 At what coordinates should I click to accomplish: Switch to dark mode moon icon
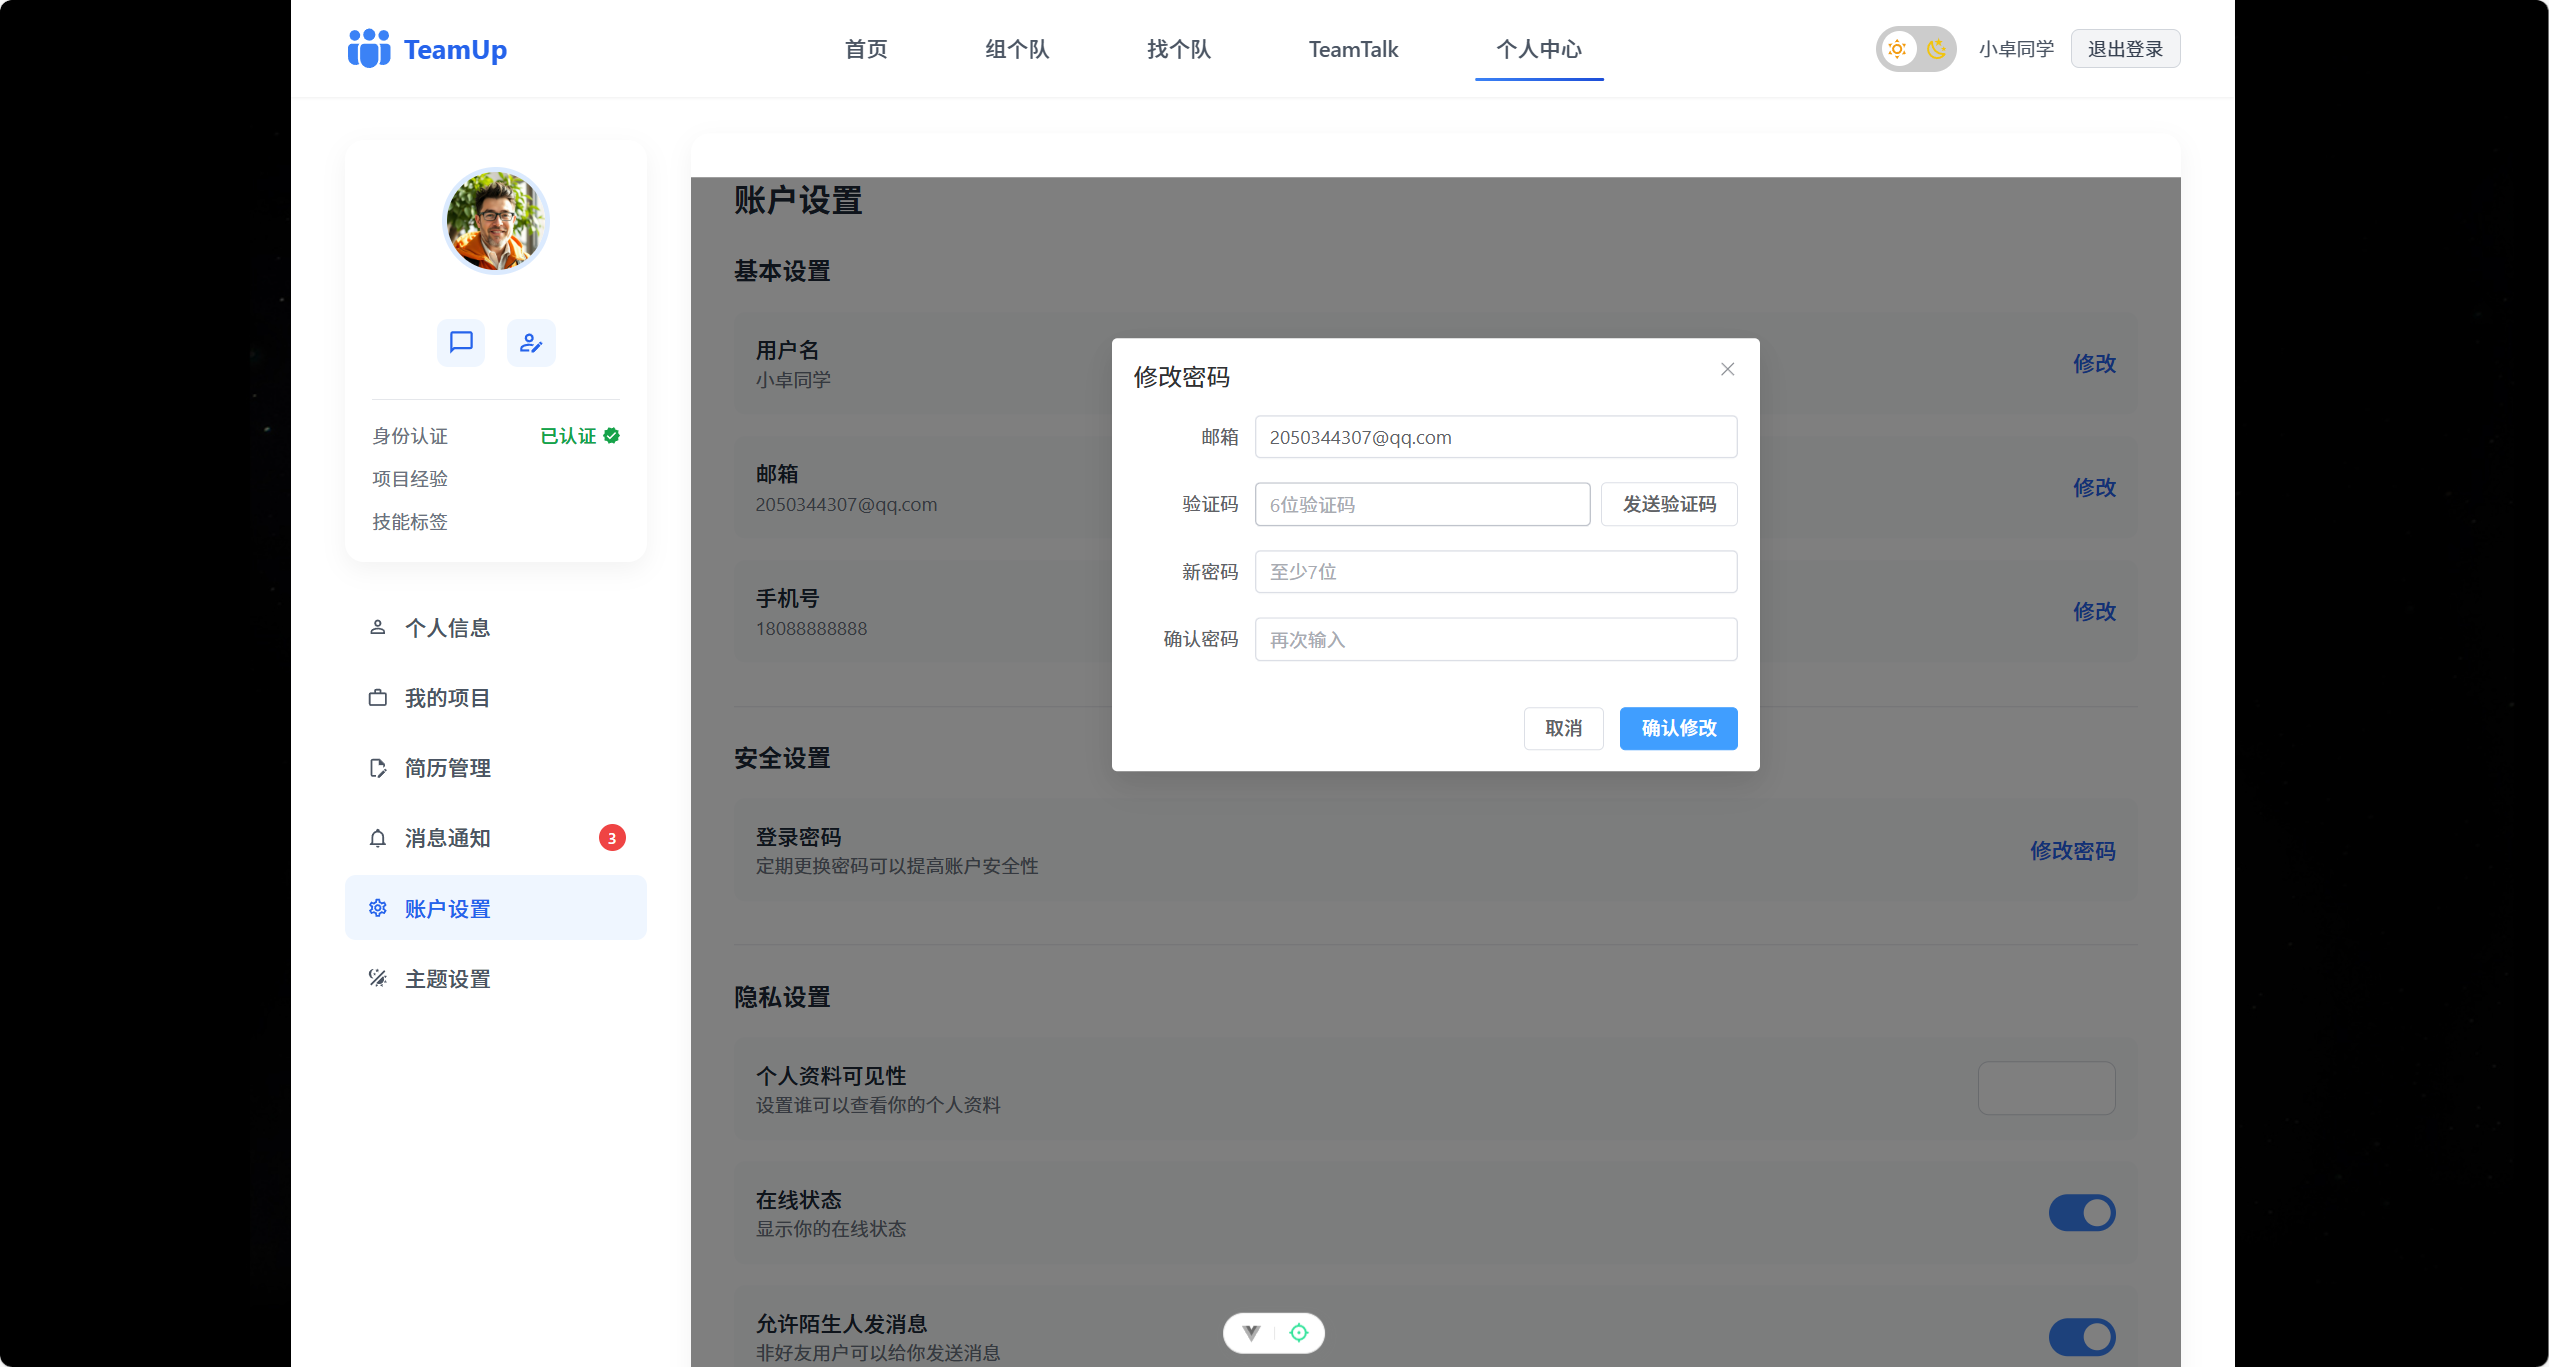[1937, 49]
